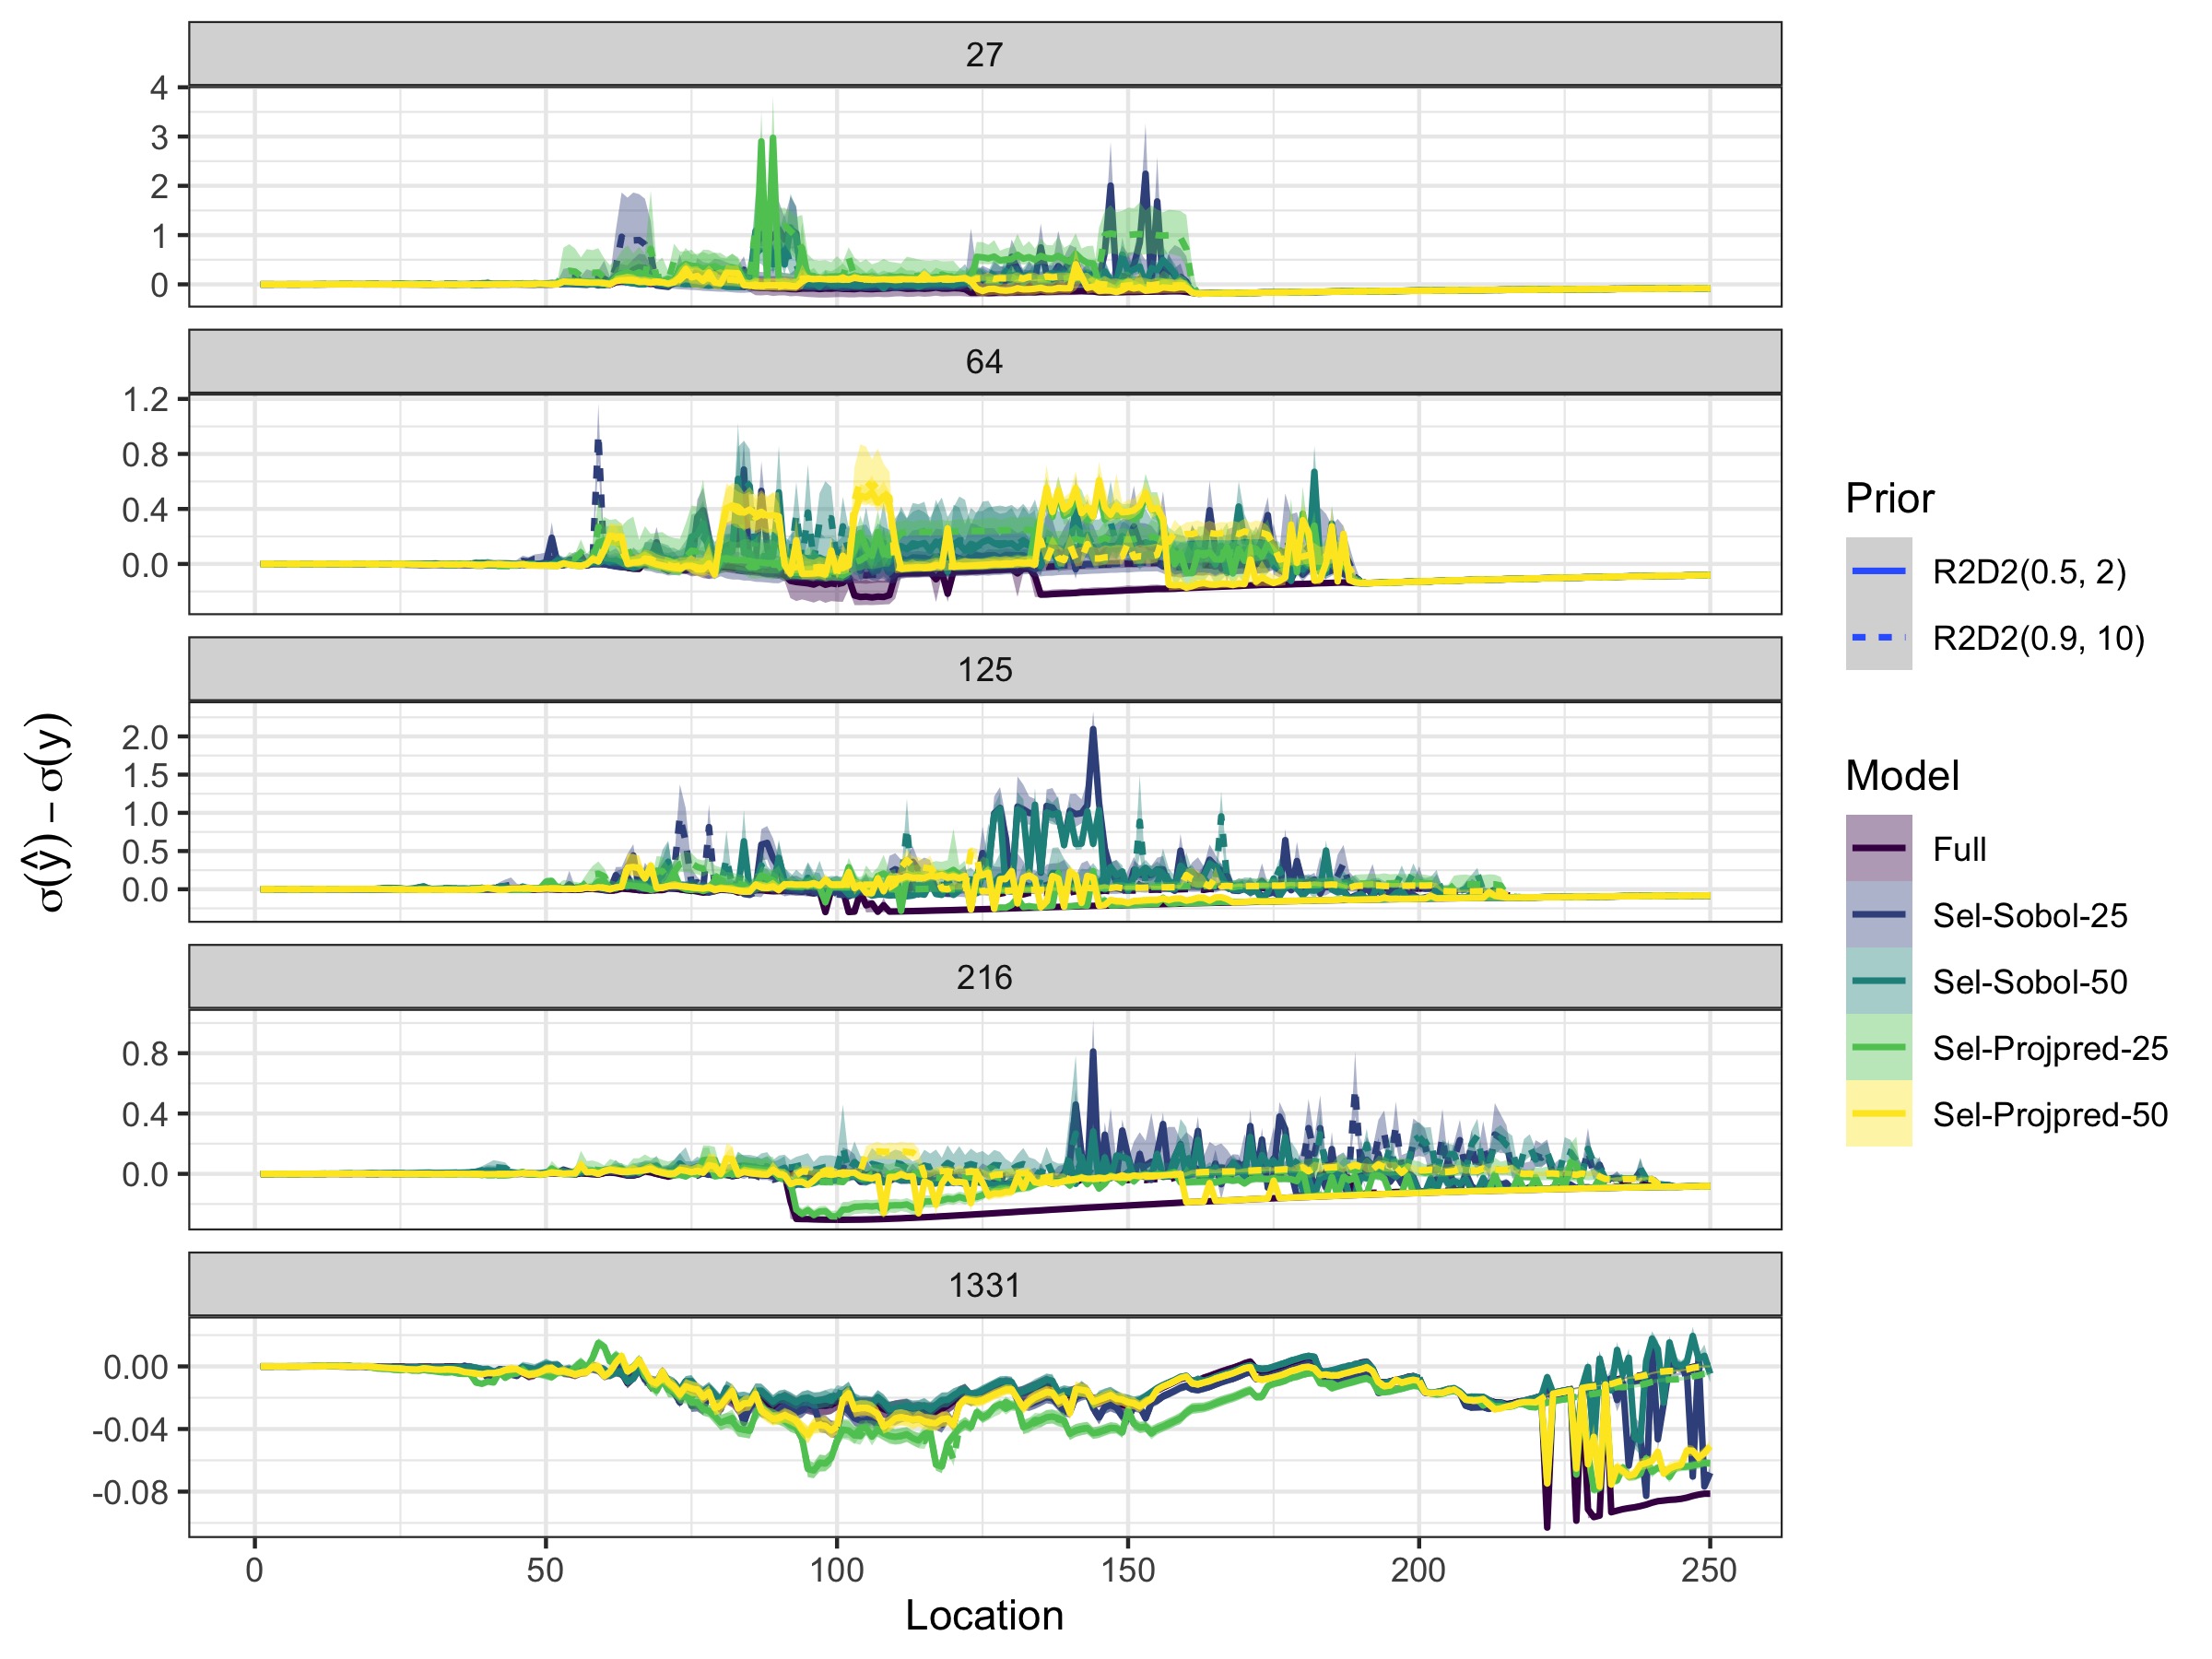Click the Sel-Sobol-50 teal swatch
2212x1659 pixels.
coord(1879,981)
